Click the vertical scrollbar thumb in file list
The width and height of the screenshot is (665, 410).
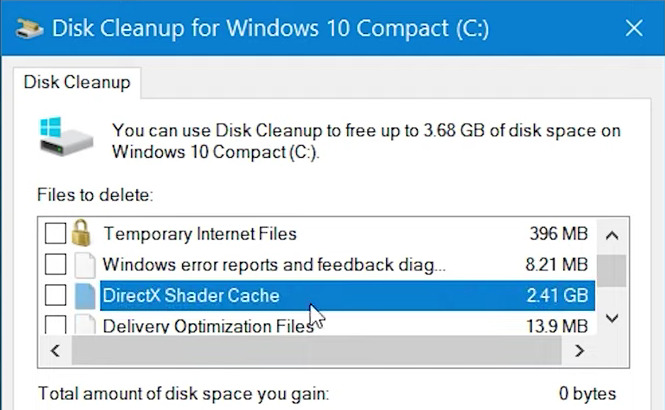point(613,270)
